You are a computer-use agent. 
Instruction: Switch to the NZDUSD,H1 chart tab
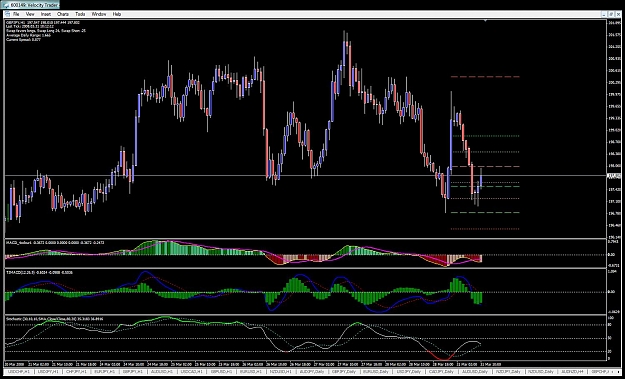tap(281, 371)
